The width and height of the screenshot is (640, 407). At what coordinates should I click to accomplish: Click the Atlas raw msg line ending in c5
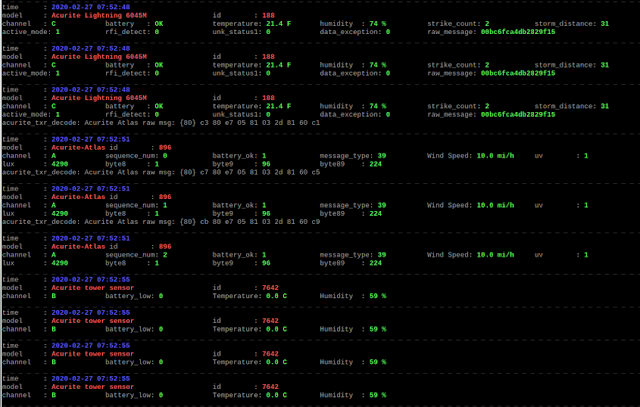[x=161, y=172]
